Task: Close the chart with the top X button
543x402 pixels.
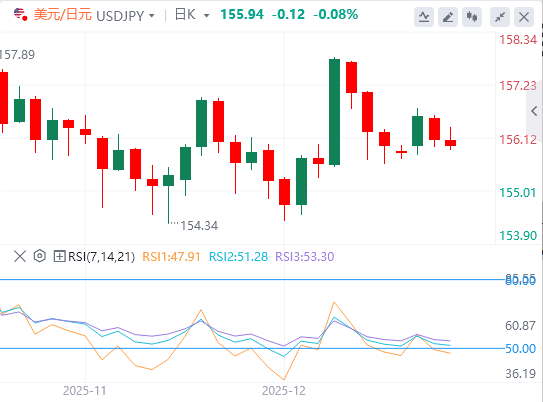Action: [524, 17]
